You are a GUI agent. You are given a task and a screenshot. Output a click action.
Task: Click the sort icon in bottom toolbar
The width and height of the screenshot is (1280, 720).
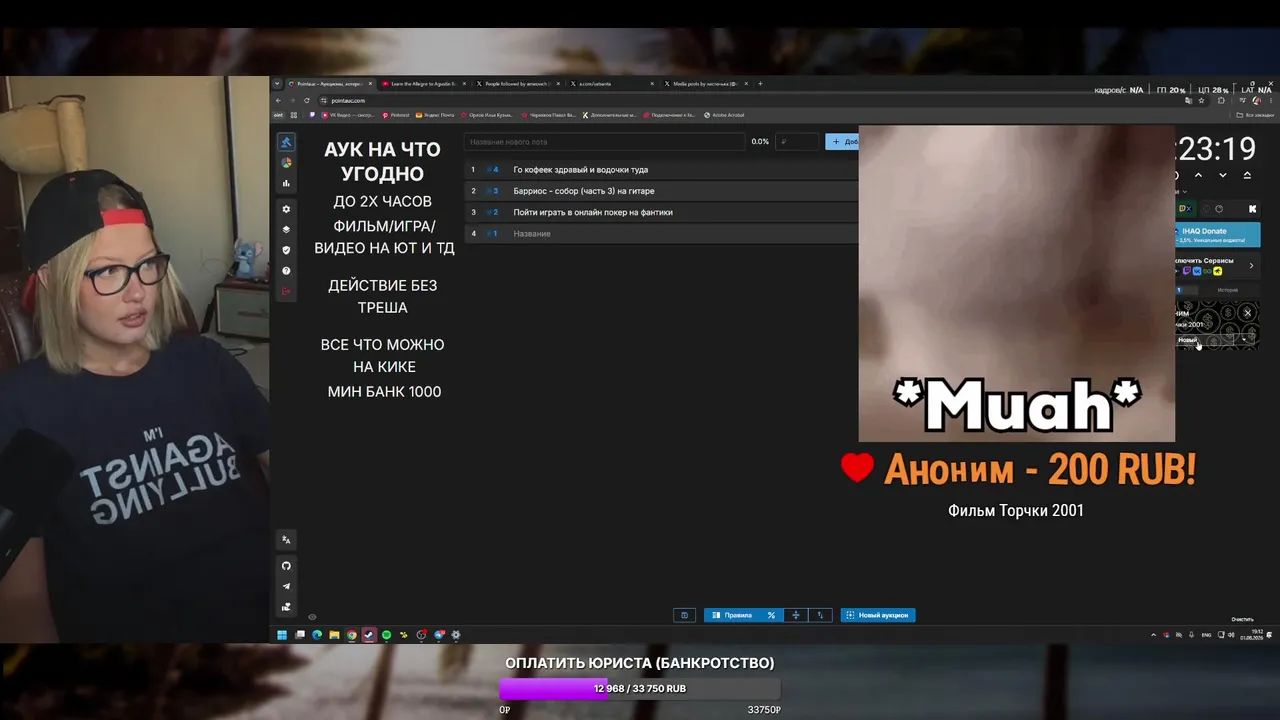[820, 615]
